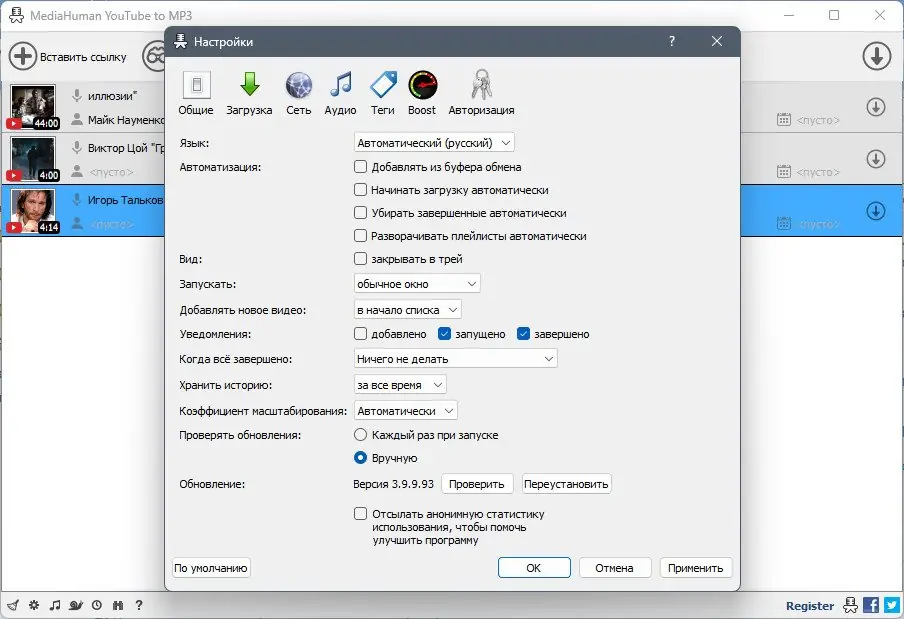Open settings via the gear icon at bottom
The width and height of the screenshot is (904, 619).
(x=34, y=605)
